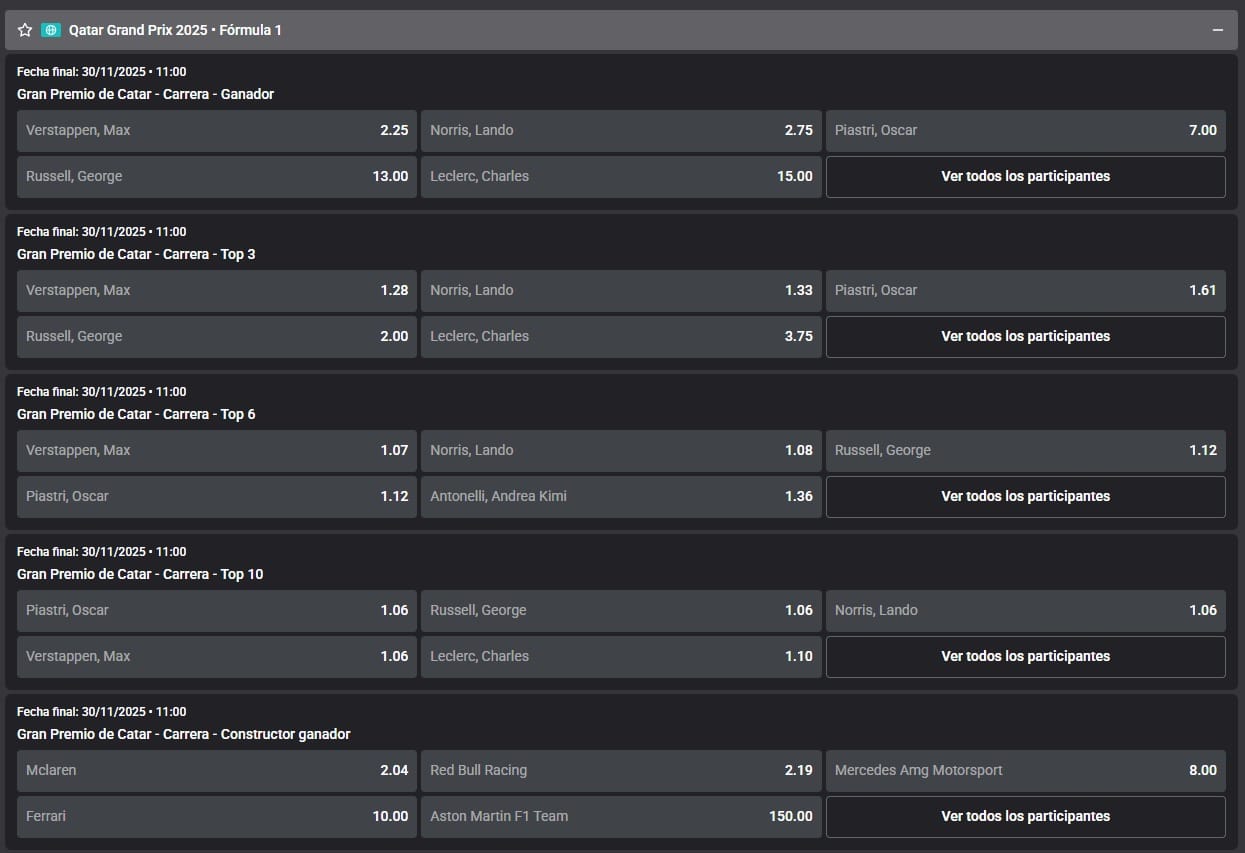The height and width of the screenshot is (853, 1245).
Task: Pick Aston Martin F1 Team at 150.00
Action: tap(621, 816)
